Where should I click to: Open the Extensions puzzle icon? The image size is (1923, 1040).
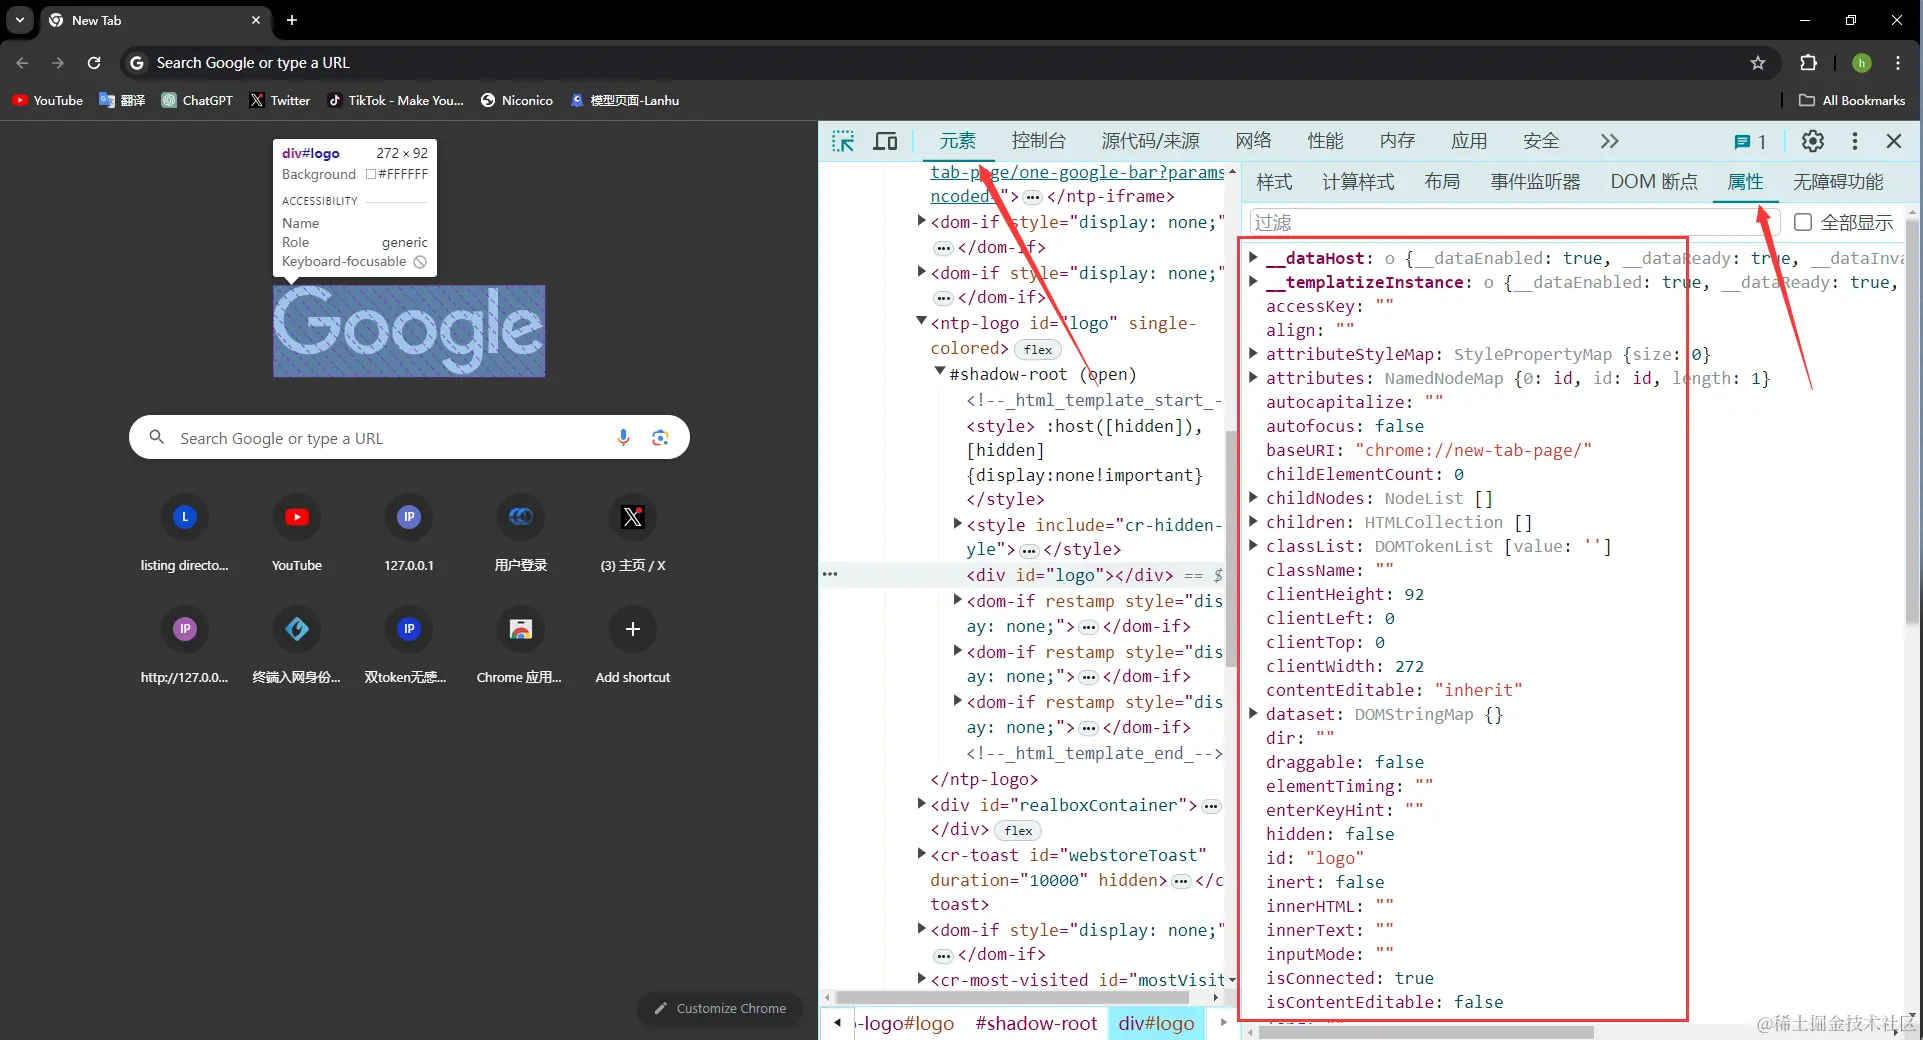pos(1808,63)
